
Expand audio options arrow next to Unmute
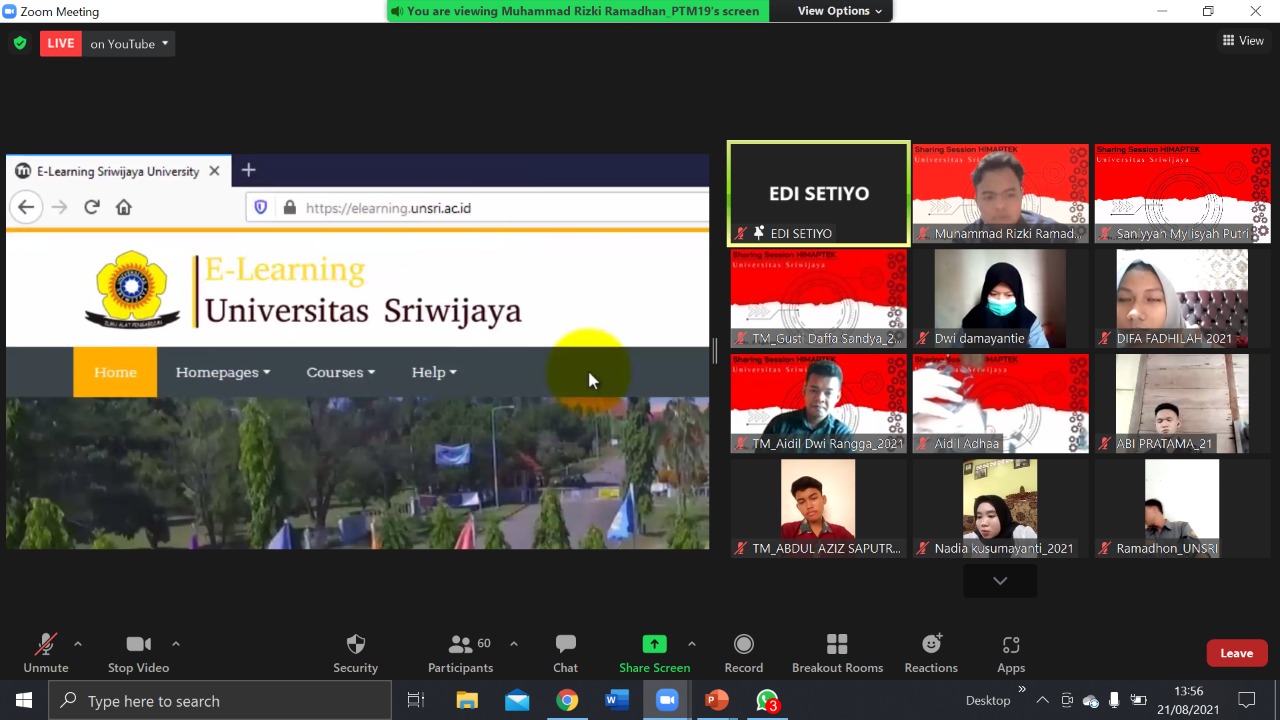[x=78, y=644]
